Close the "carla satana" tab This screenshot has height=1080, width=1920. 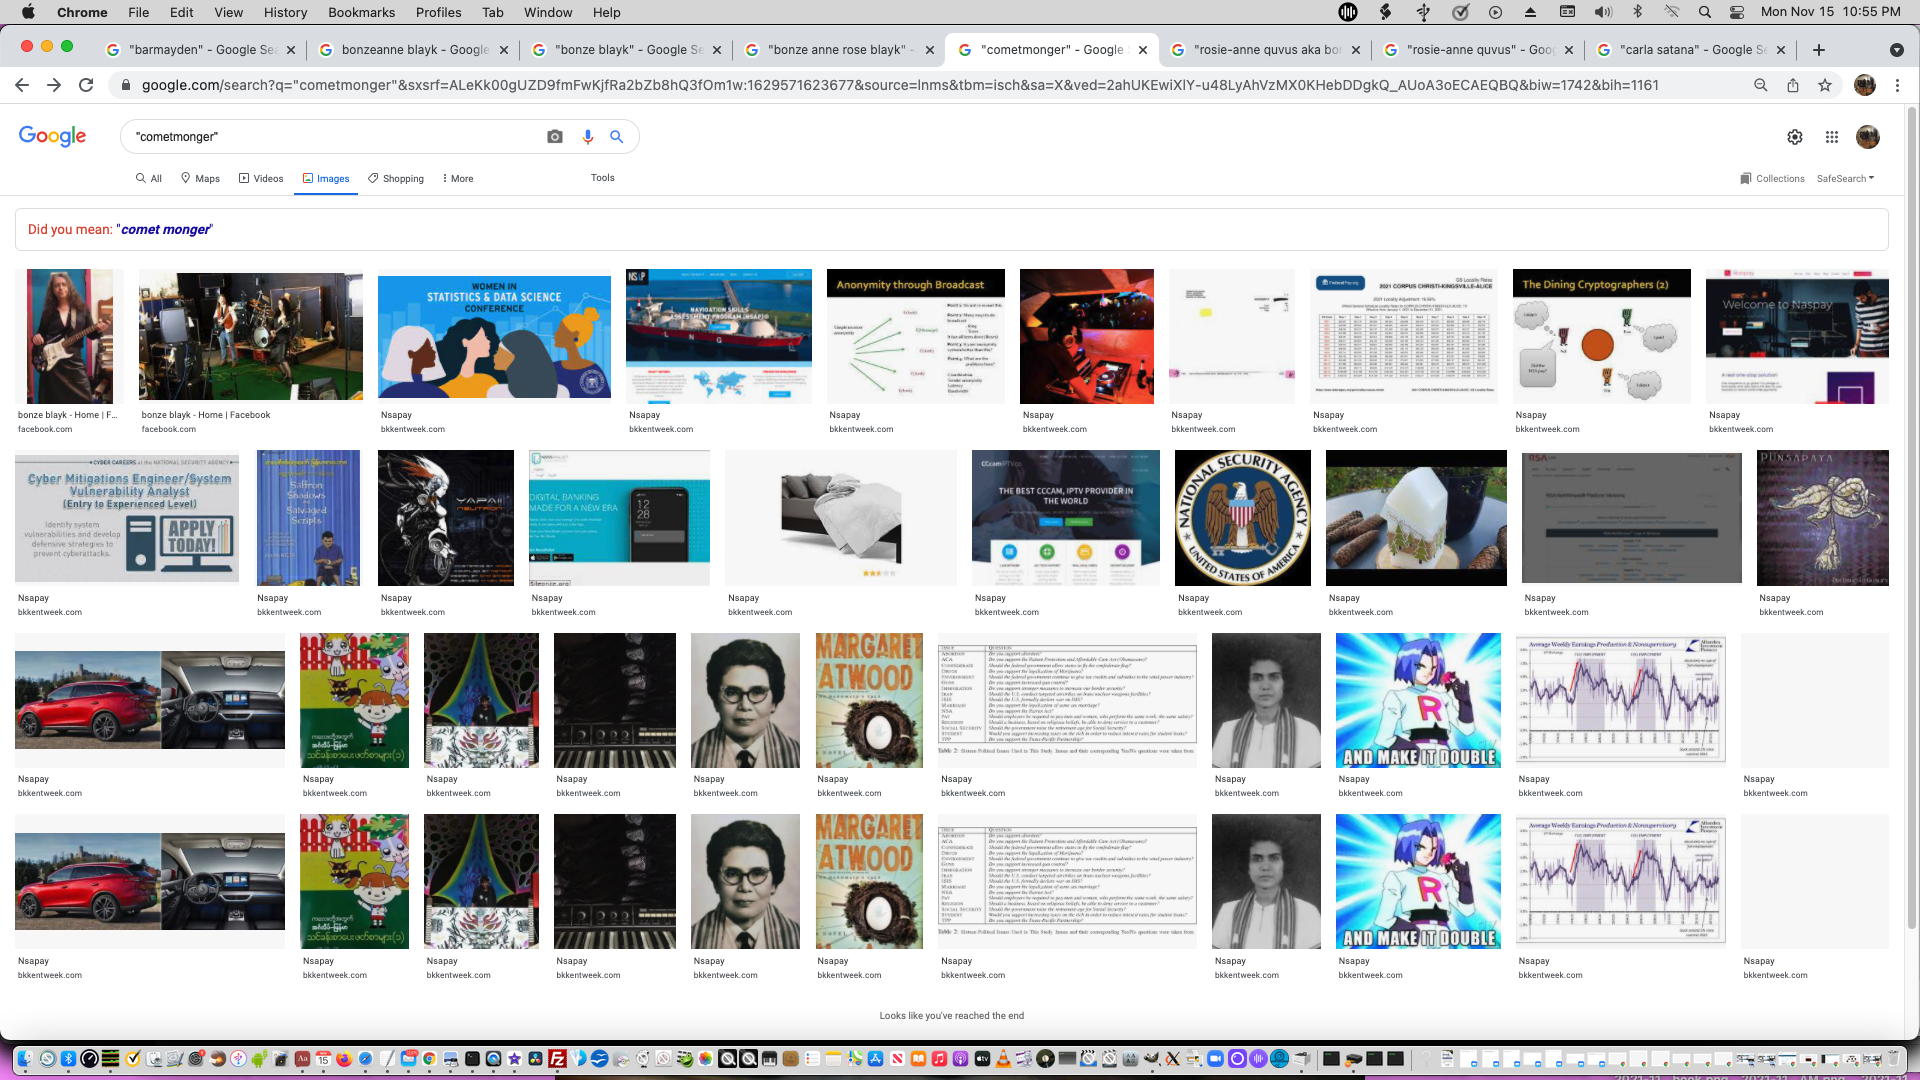tap(1781, 50)
